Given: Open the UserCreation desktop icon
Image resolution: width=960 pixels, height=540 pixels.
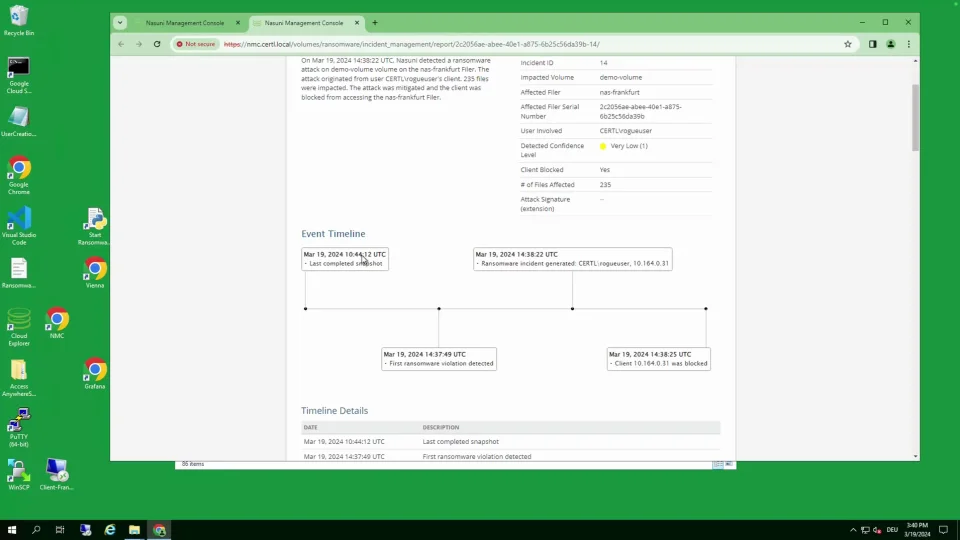Looking at the screenshot, I should 18,121.
